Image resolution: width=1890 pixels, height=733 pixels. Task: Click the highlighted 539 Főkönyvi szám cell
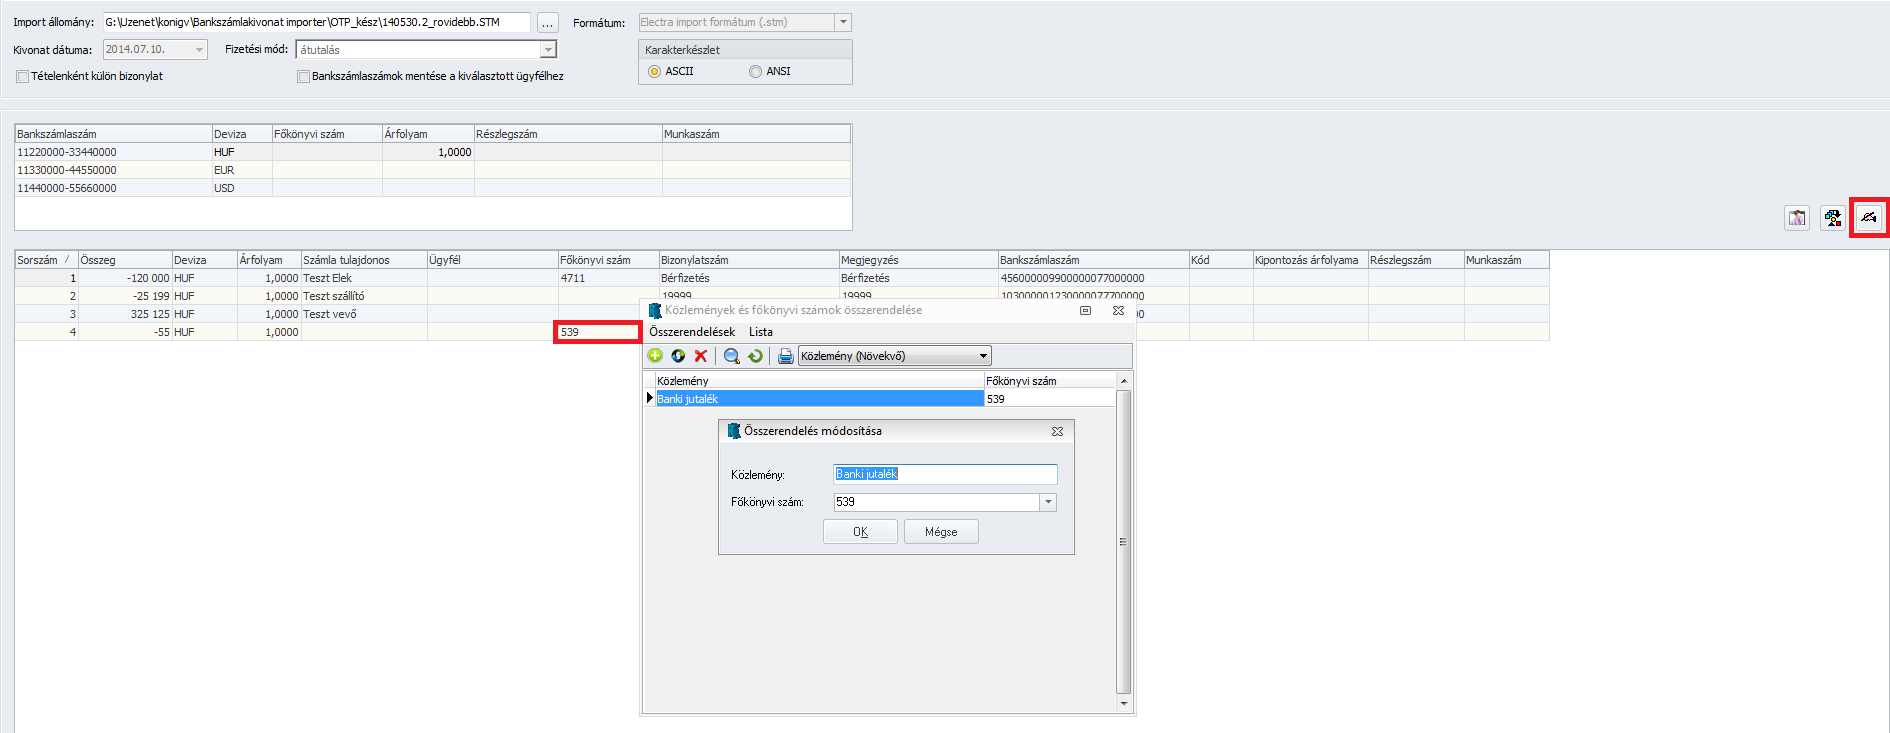[x=598, y=332]
